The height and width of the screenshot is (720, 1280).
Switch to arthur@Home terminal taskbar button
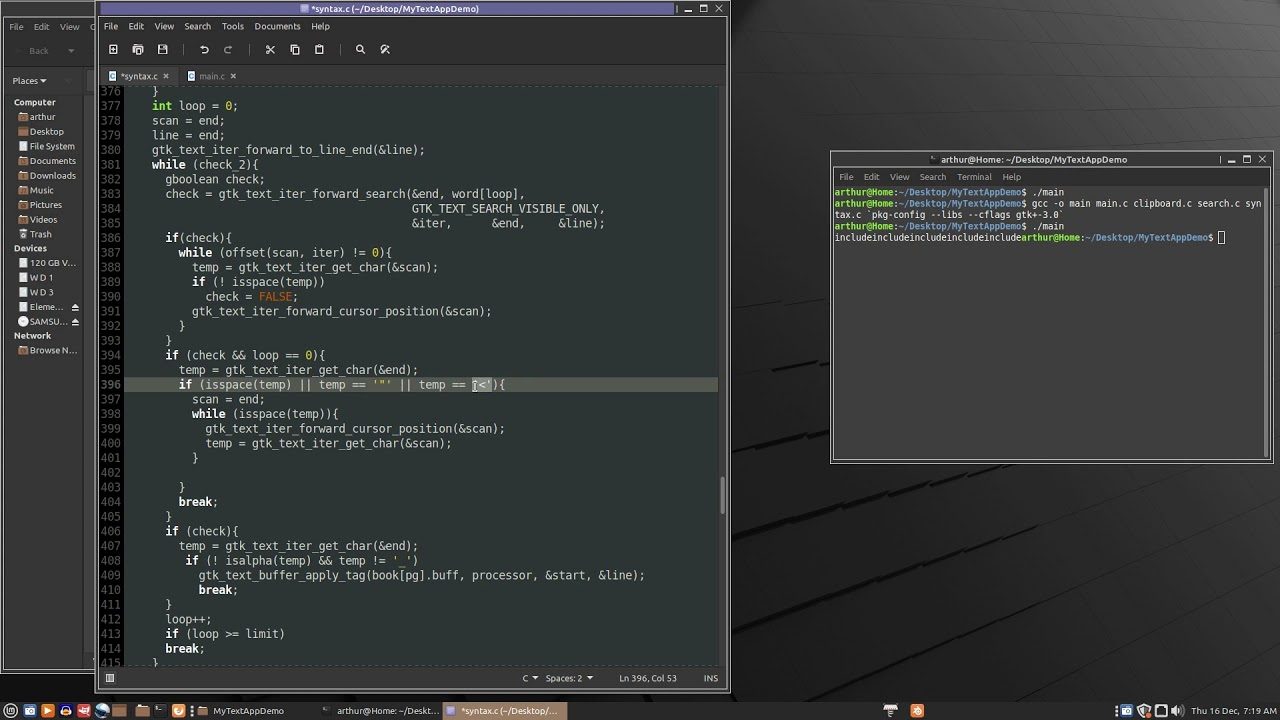(378, 711)
